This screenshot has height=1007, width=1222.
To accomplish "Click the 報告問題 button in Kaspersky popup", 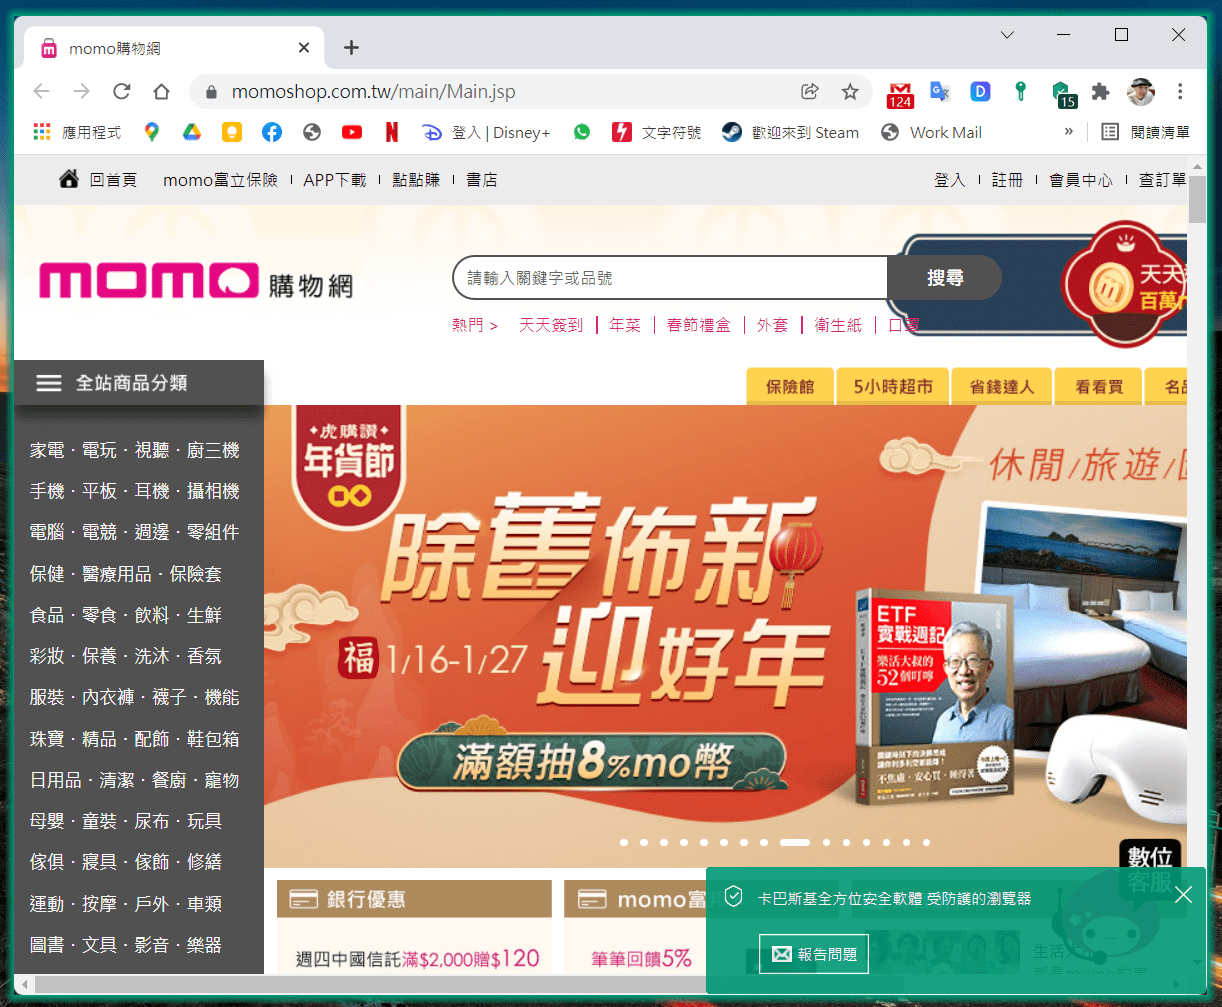I will (x=813, y=954).
